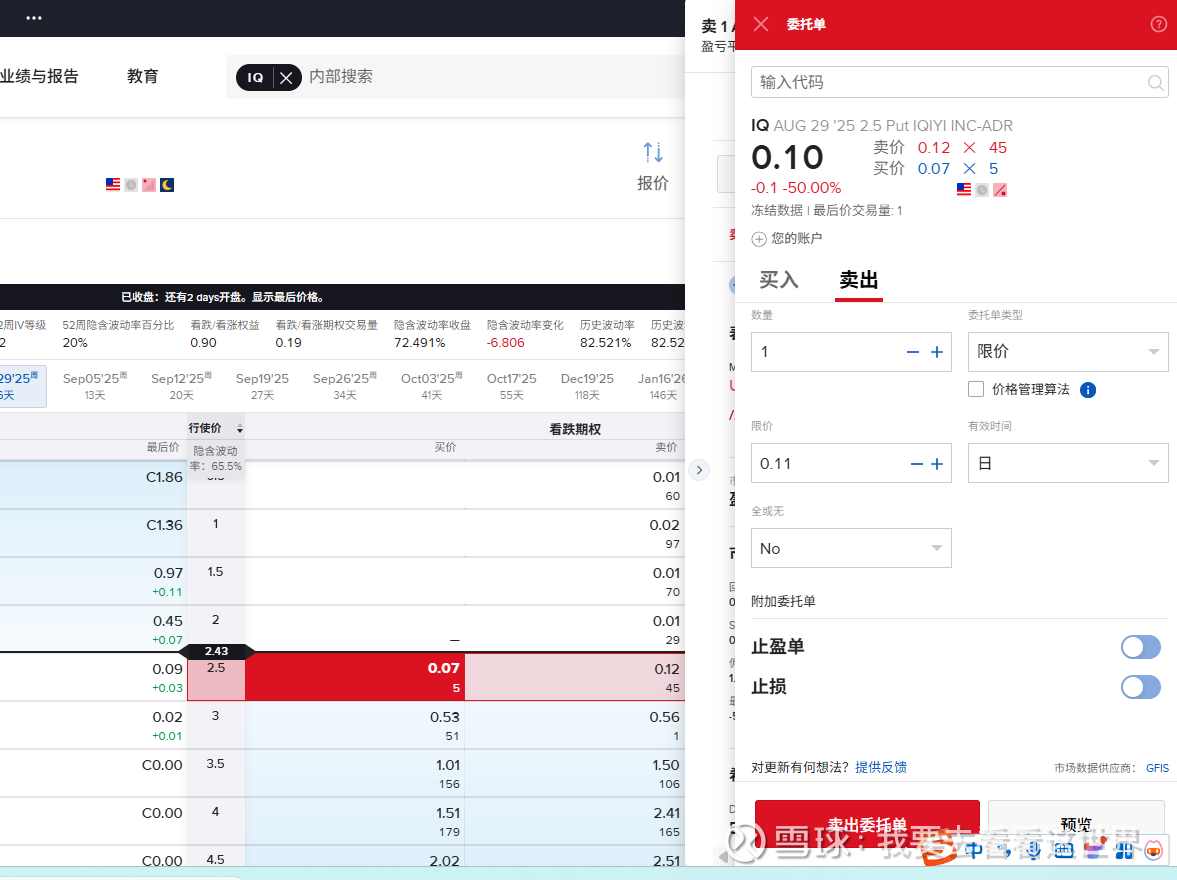Screen dimensions: 1177x880
Task: Open the 提供反馈 link
Action: point(880,767)
